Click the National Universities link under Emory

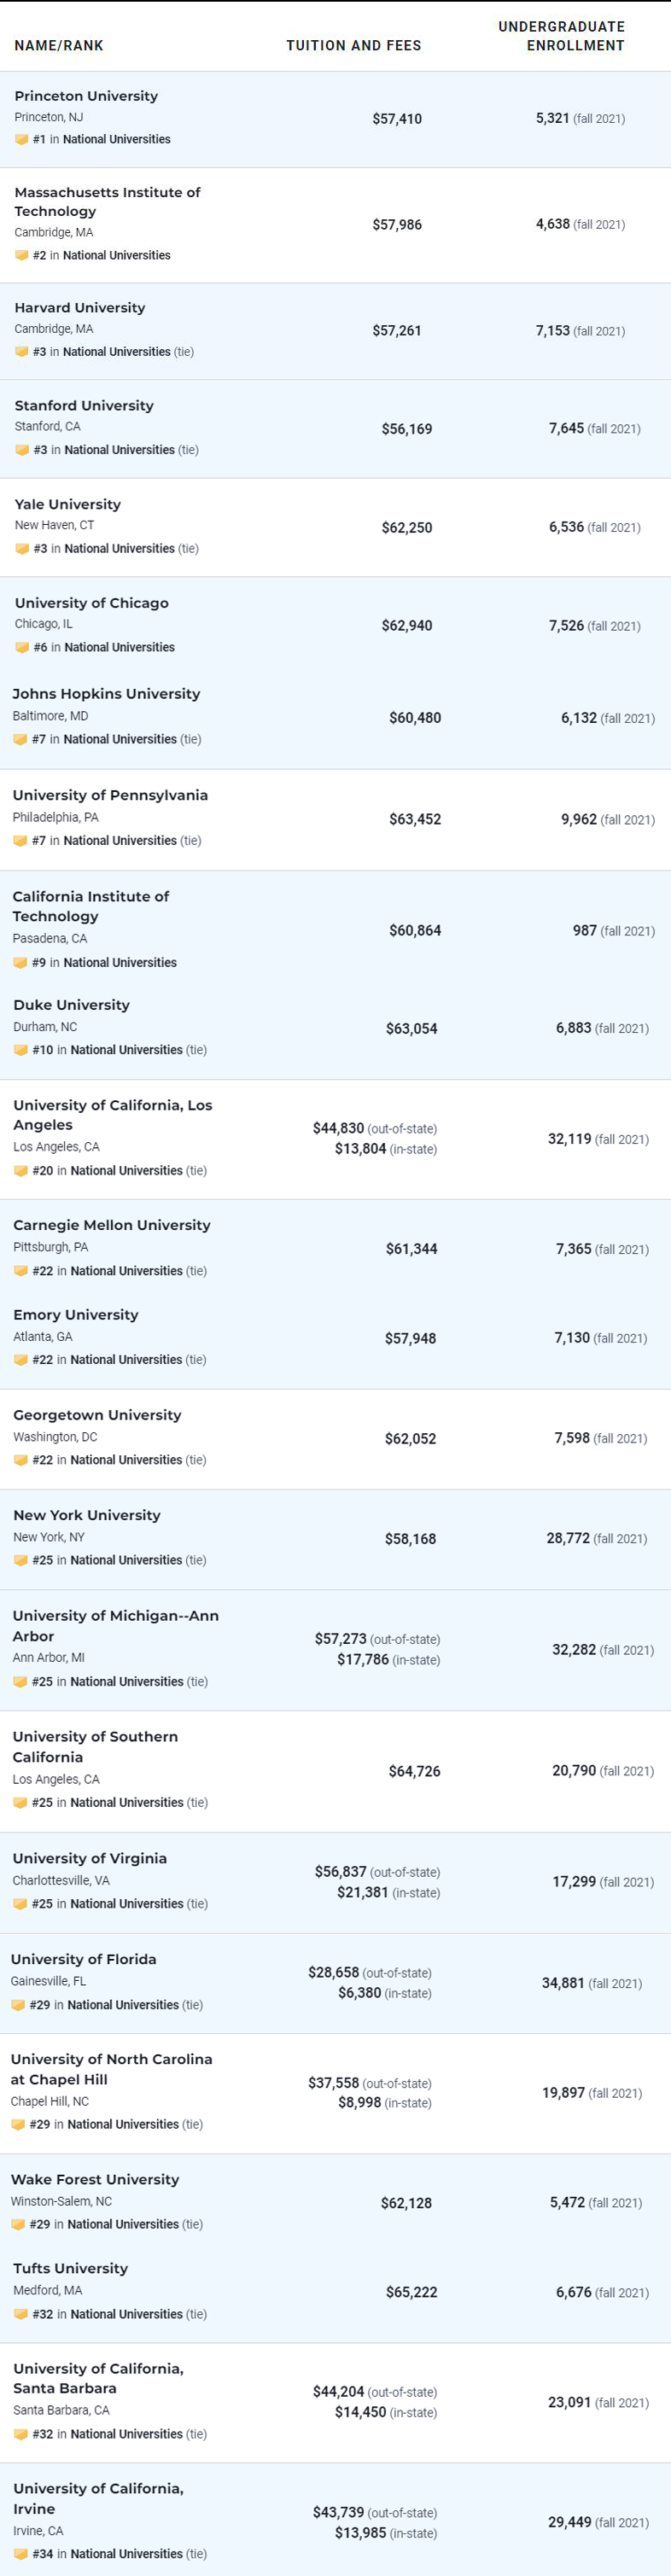point(126,1360)
